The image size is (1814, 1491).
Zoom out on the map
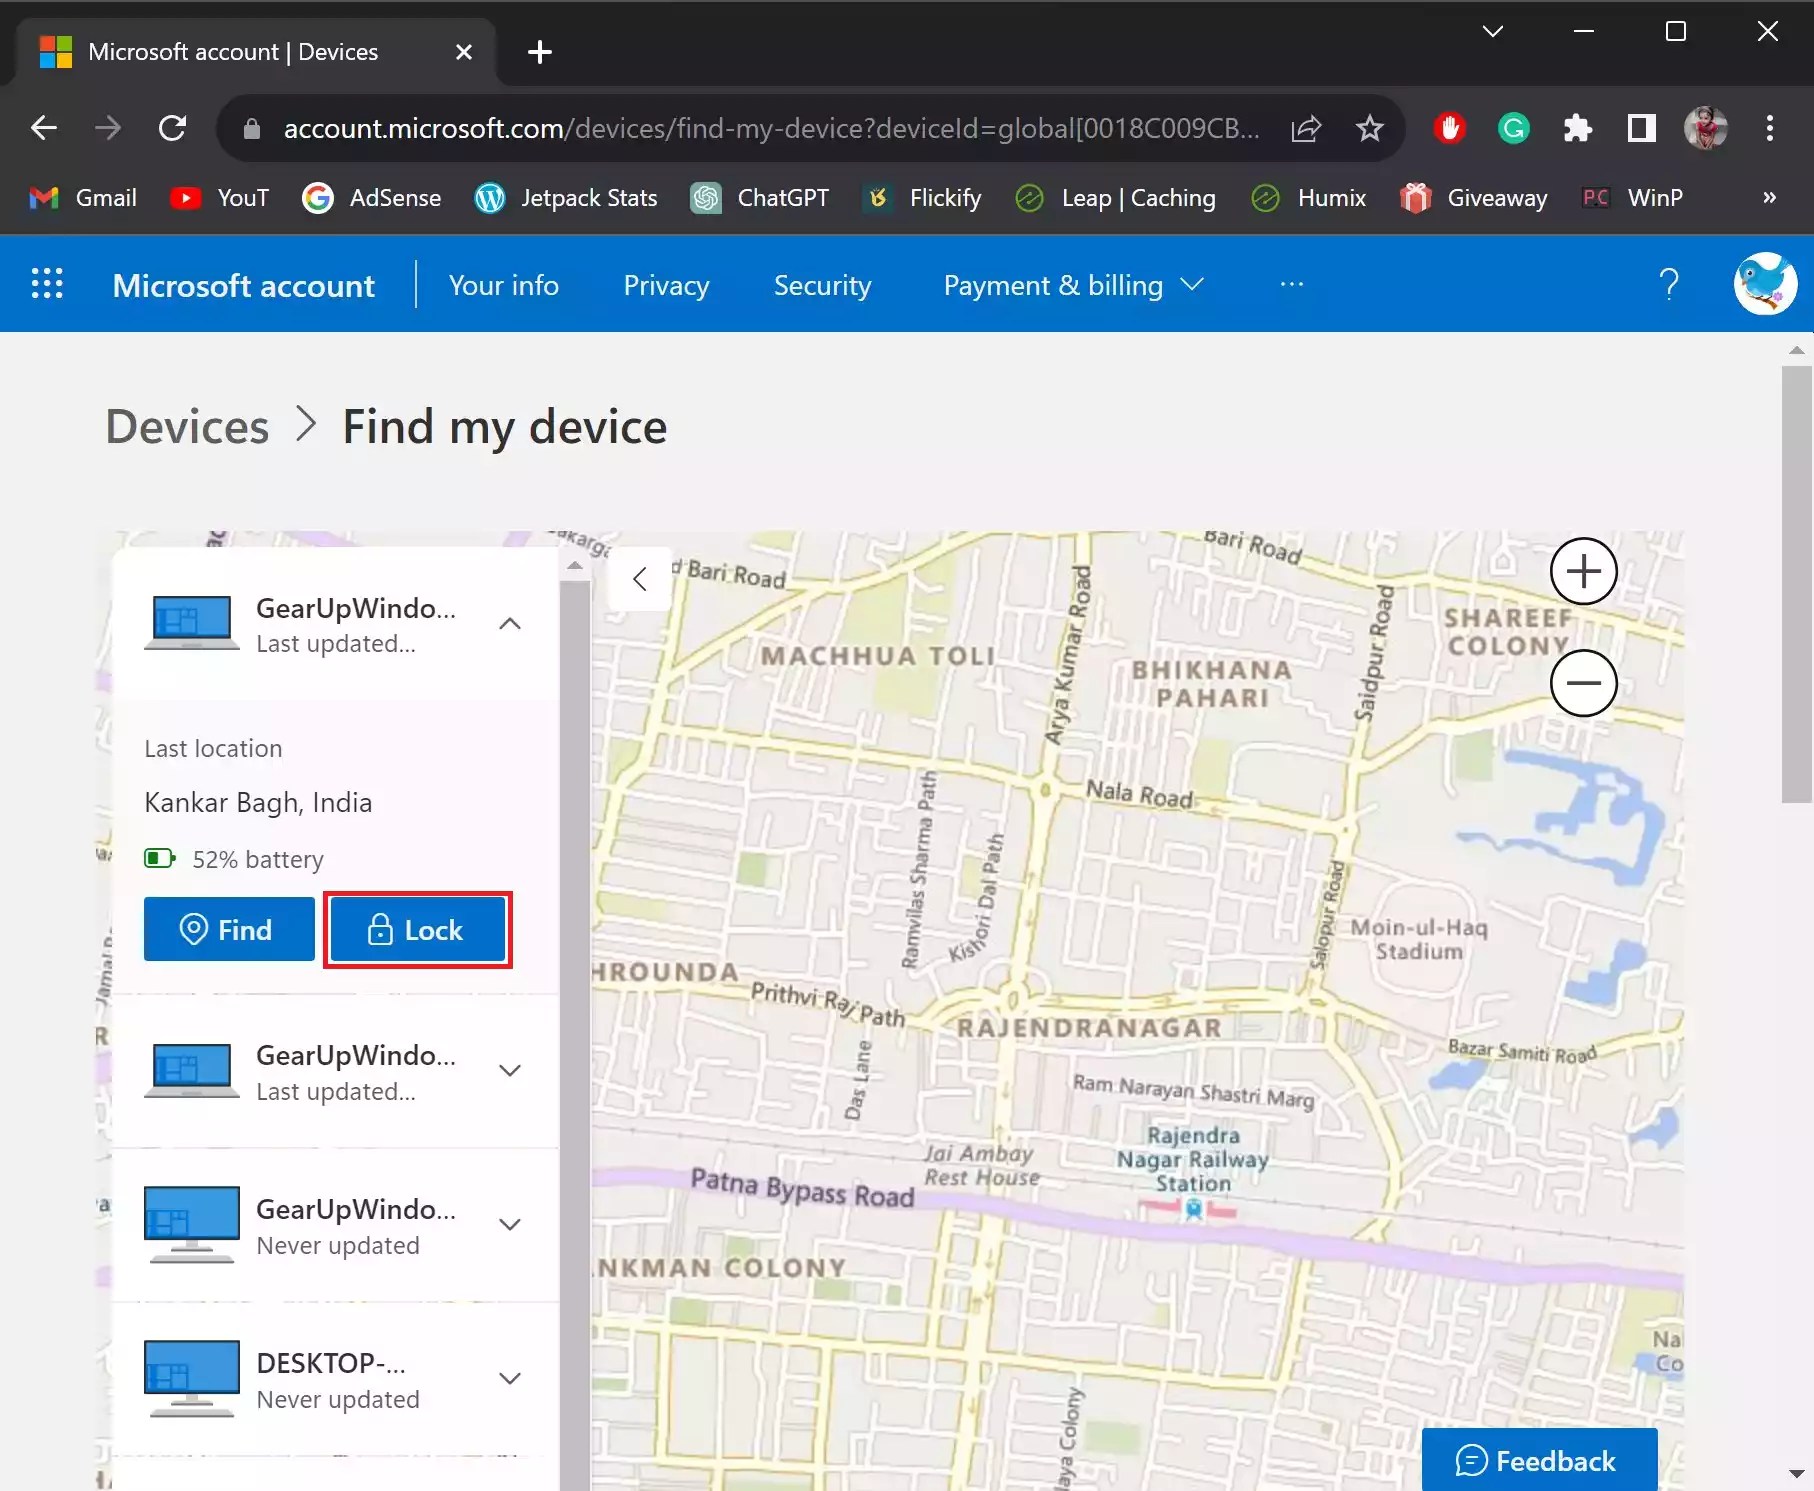(x=1583, y=683)
